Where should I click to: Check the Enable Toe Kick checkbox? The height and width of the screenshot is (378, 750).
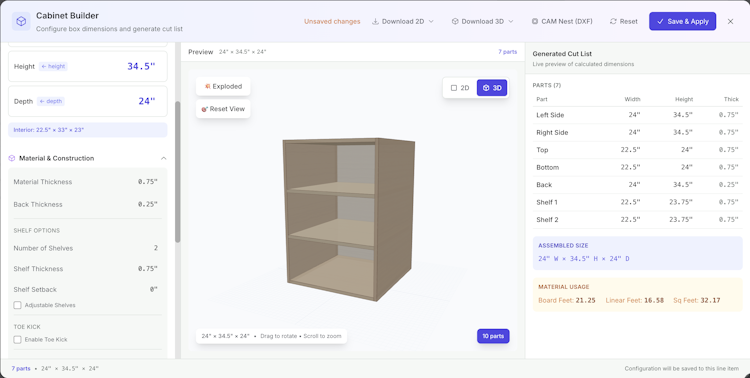(x=18, y=340)
